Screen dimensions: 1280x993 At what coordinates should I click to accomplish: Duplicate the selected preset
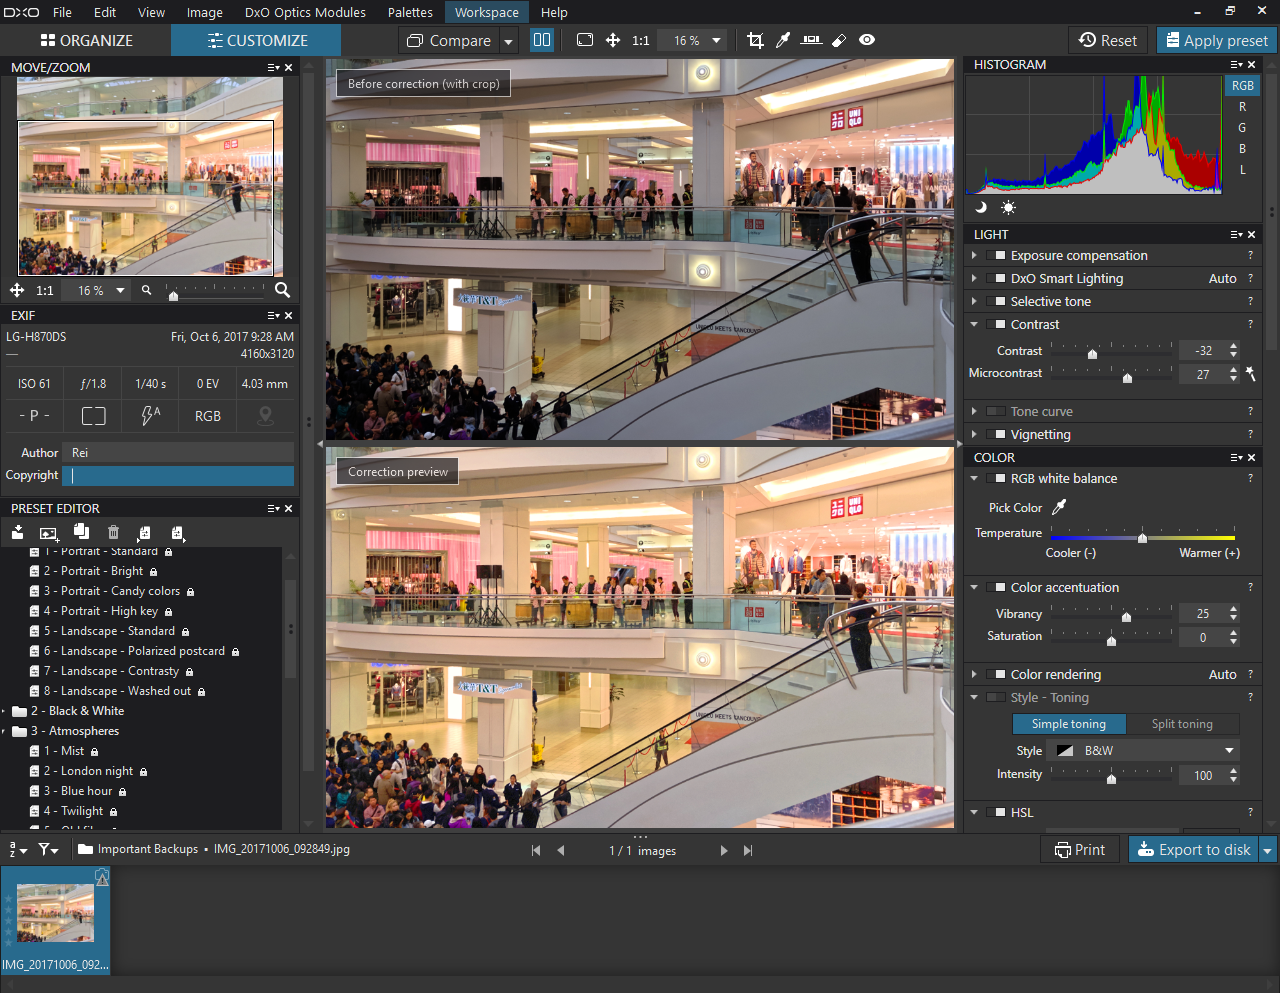coord(82,532)
